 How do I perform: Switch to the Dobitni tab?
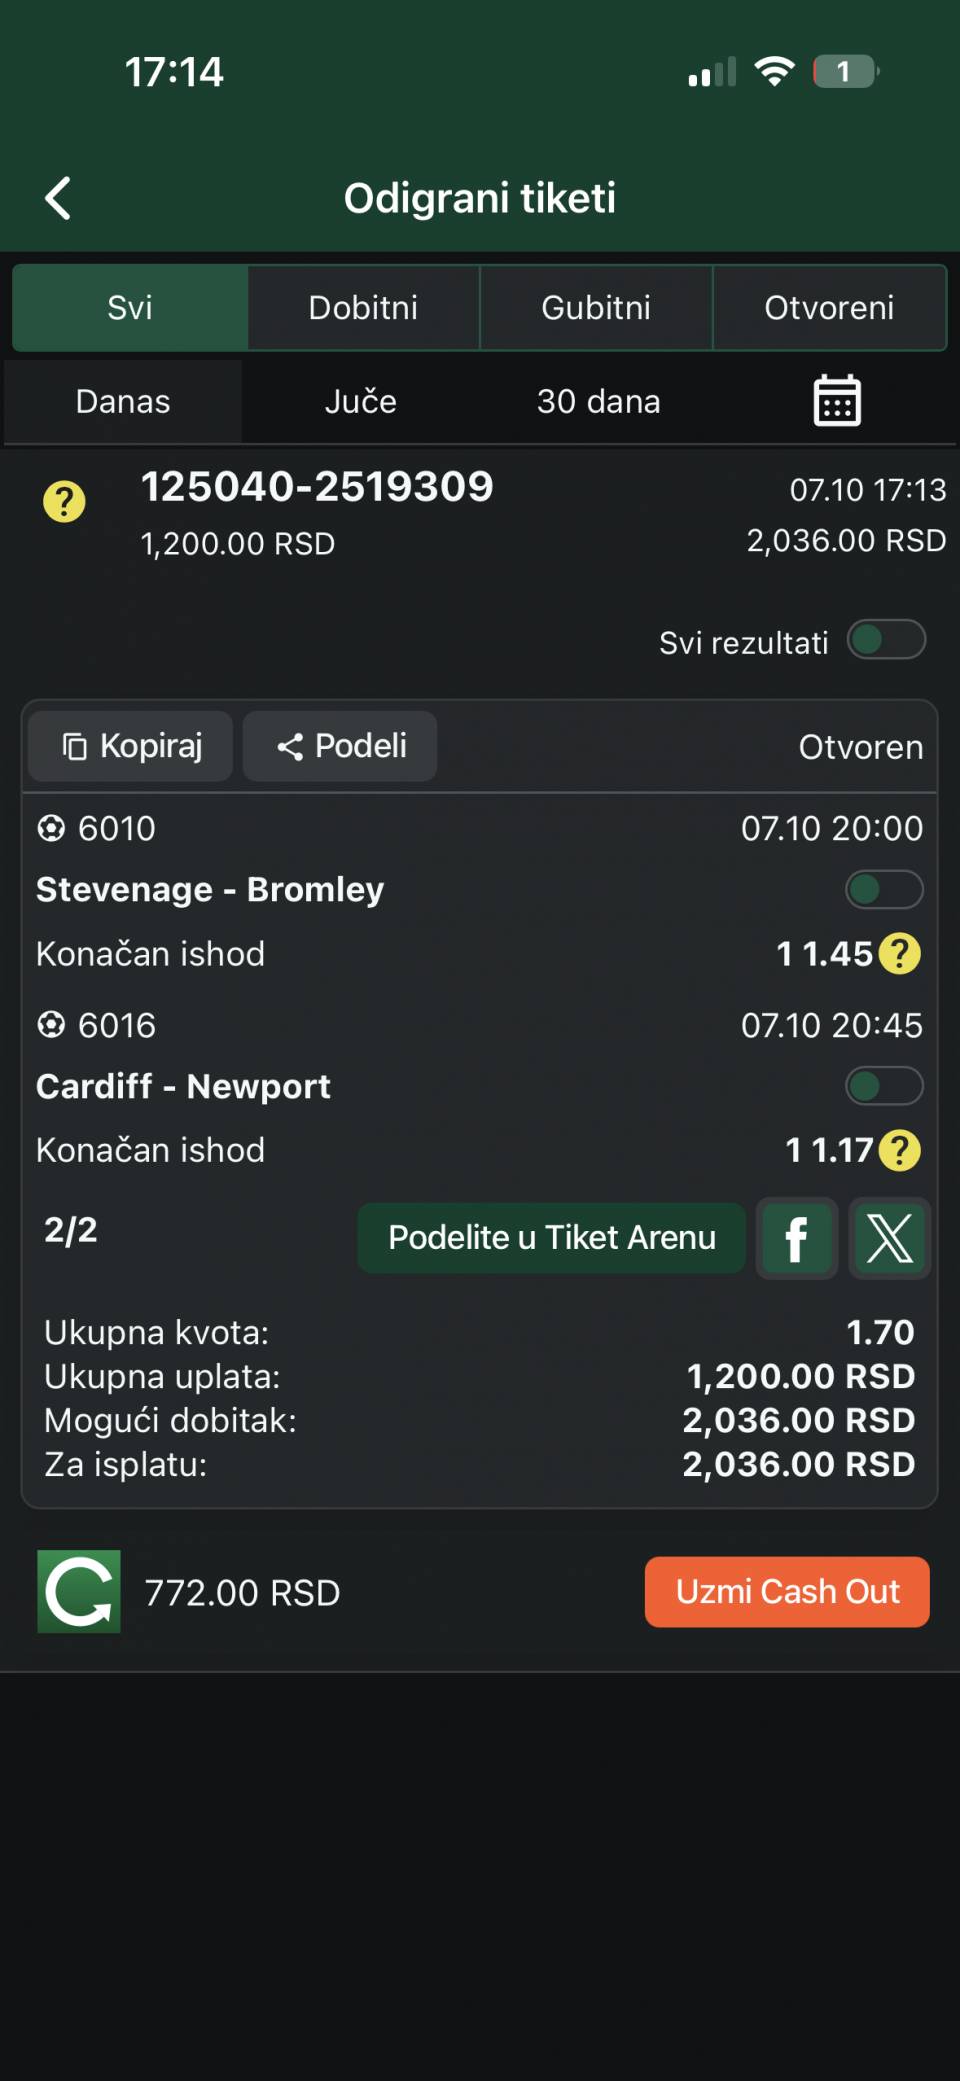[x=363, y=308]
